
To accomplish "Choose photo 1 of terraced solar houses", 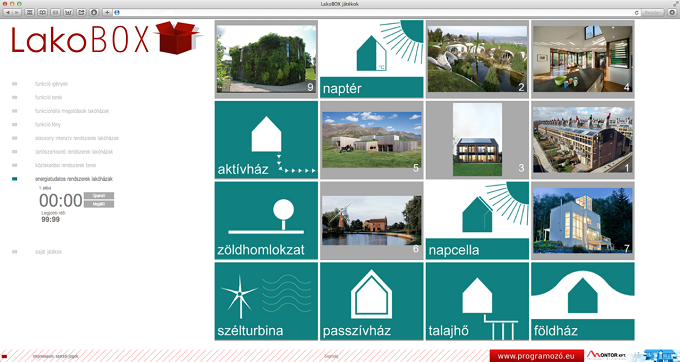I will (582, 140).
